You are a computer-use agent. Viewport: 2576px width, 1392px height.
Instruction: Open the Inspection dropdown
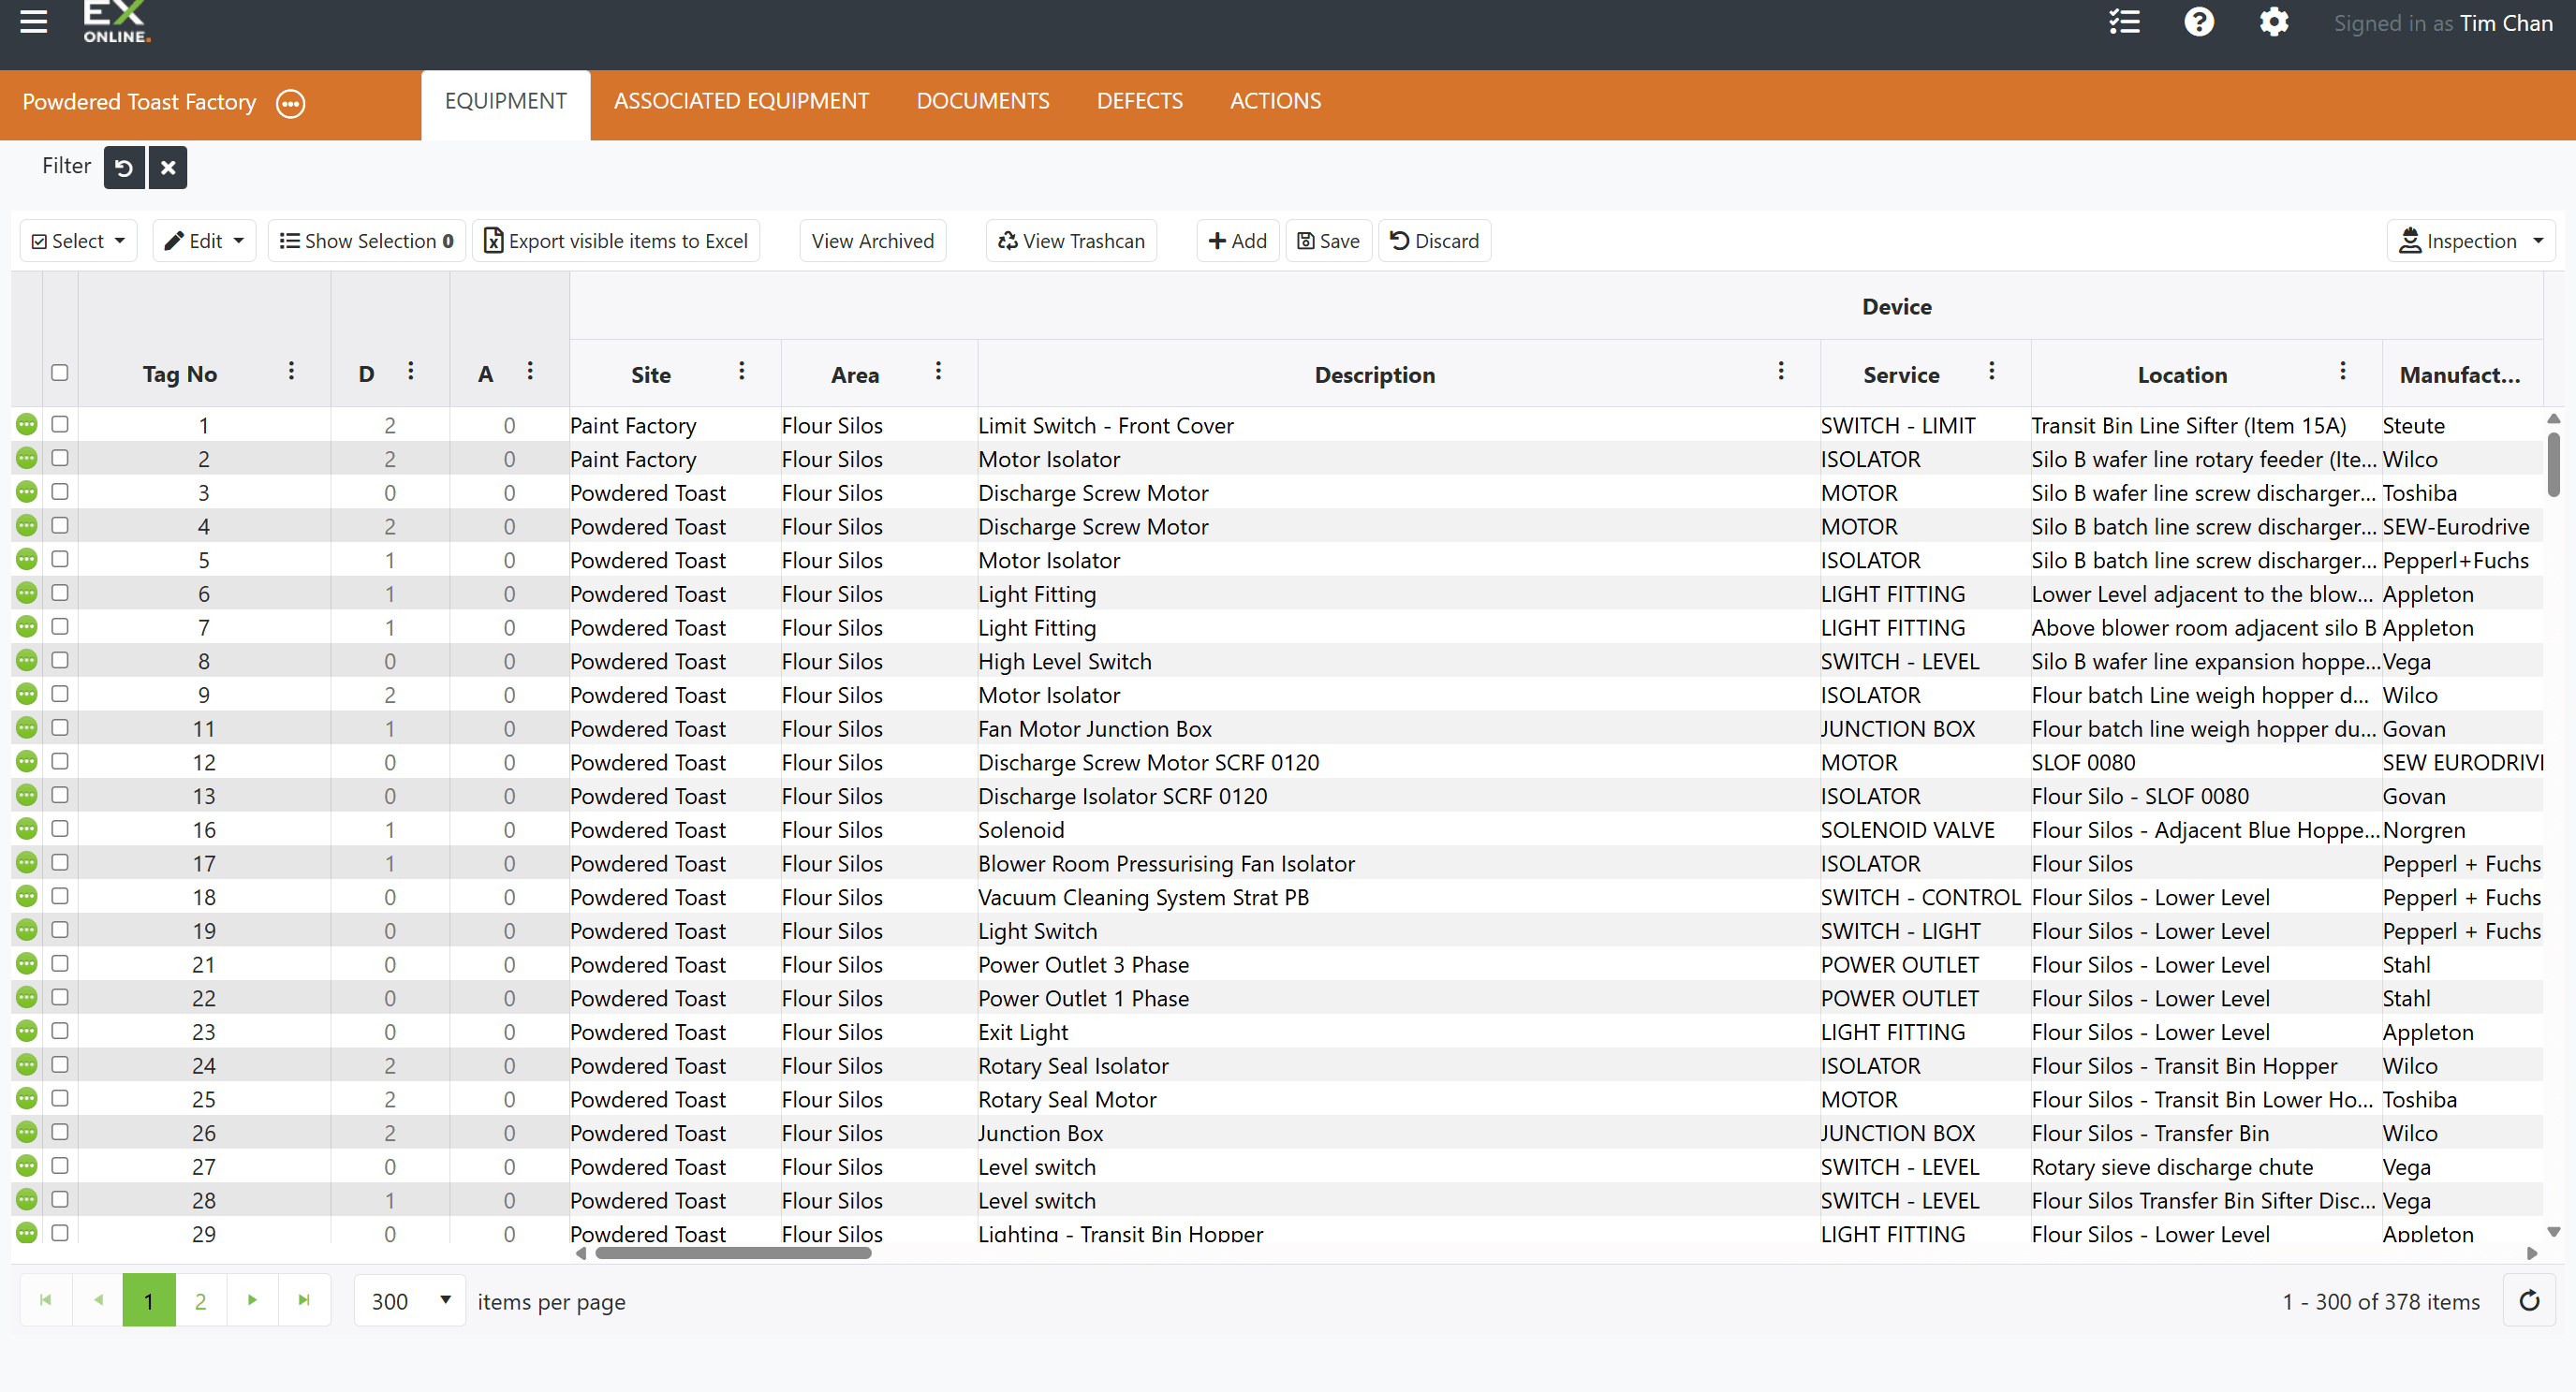pyautogui.click(x=2470, y=241)
